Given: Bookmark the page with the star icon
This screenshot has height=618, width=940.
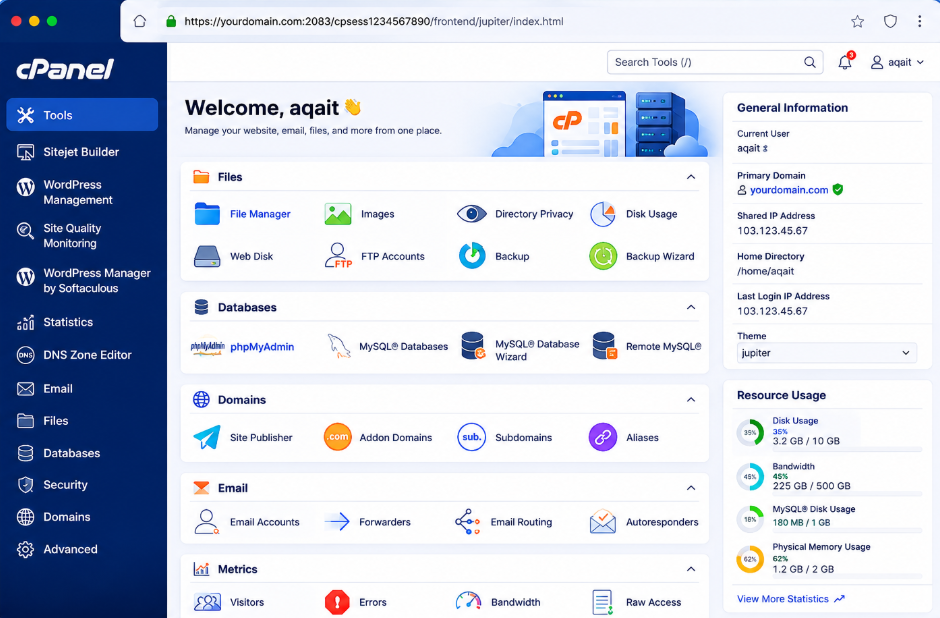Looking at the screenshot, I should (857, 22).
